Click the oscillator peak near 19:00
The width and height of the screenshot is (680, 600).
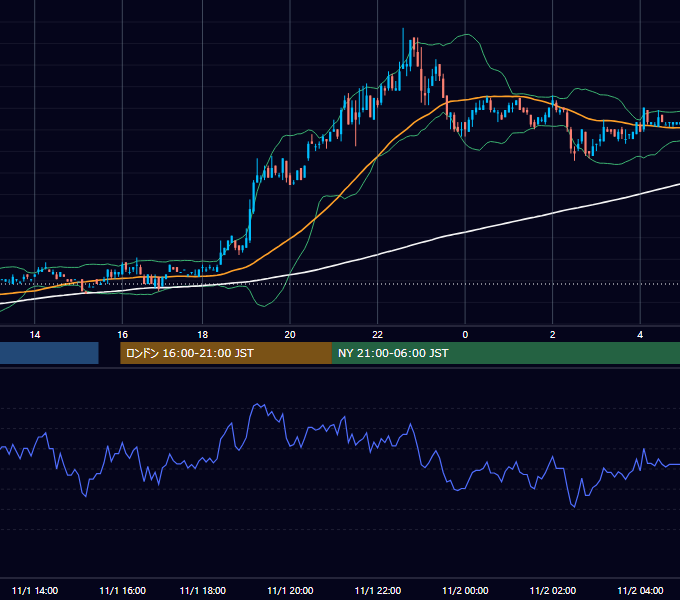(x=258, y=405)
